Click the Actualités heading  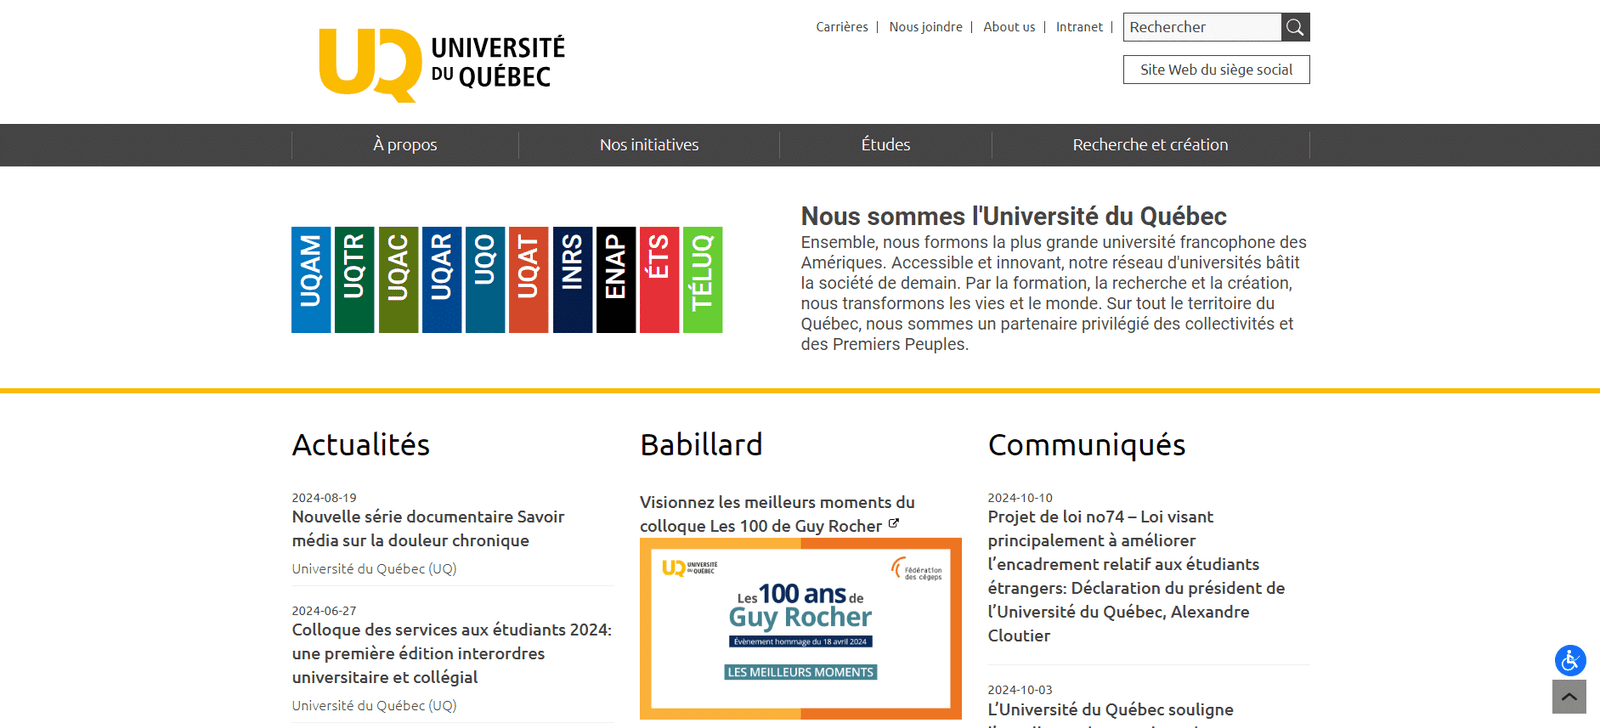pos(361,445)
